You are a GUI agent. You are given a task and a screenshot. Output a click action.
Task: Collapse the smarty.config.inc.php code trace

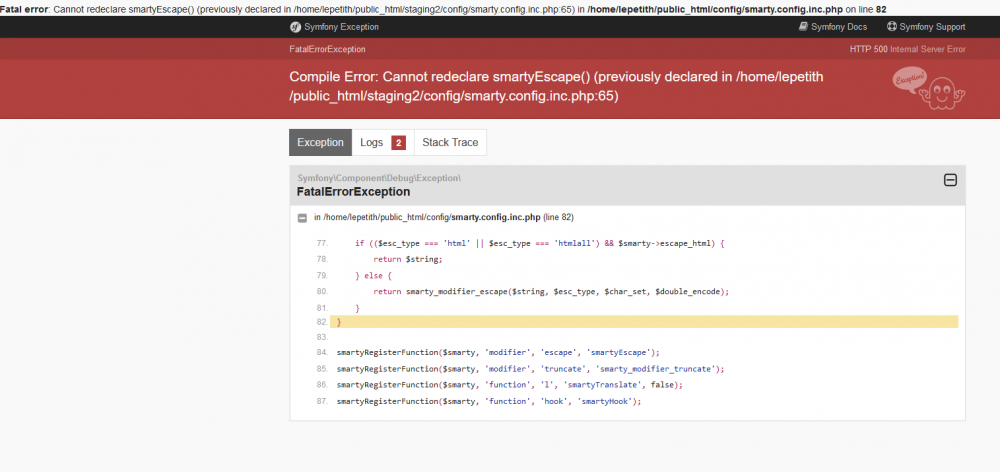302,217
